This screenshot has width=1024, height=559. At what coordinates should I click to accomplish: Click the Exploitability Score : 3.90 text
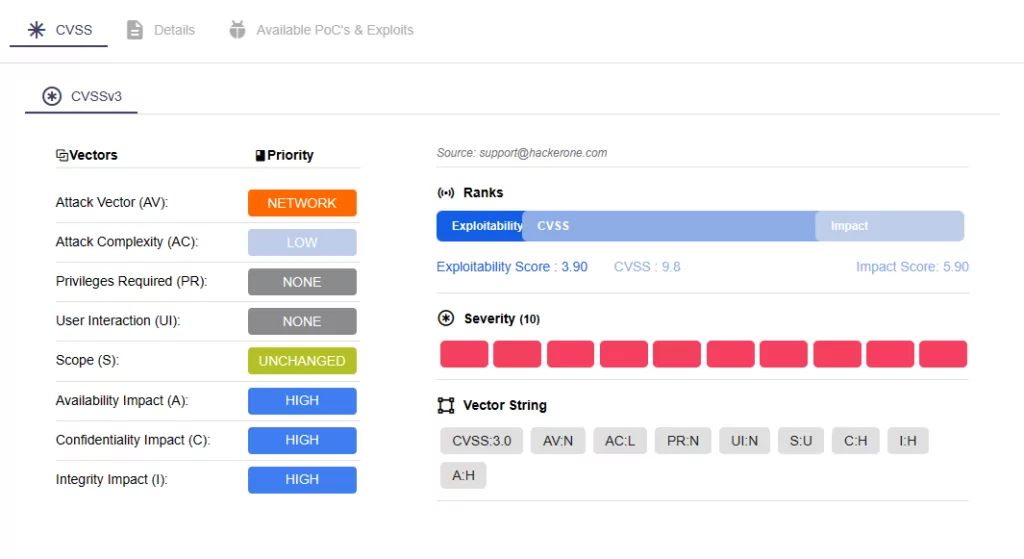(512, 267)
